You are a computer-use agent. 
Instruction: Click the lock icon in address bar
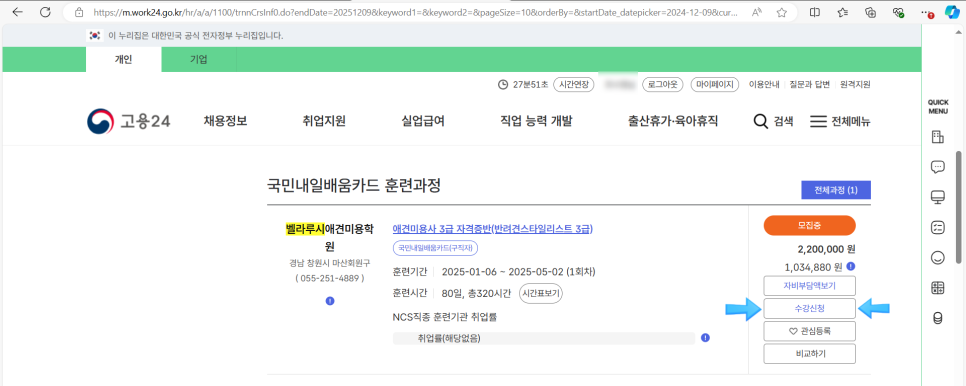pyautogui.click(x=78, y=12)
